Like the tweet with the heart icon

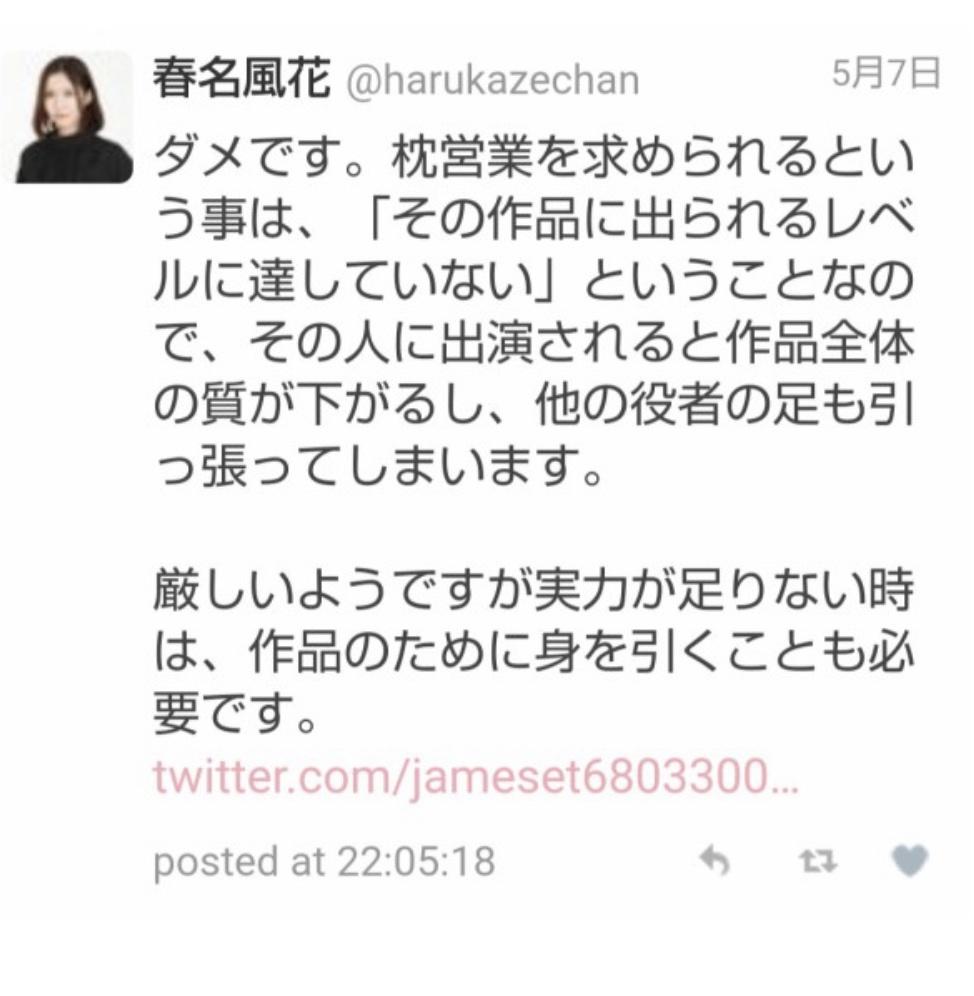coord(909,861)
